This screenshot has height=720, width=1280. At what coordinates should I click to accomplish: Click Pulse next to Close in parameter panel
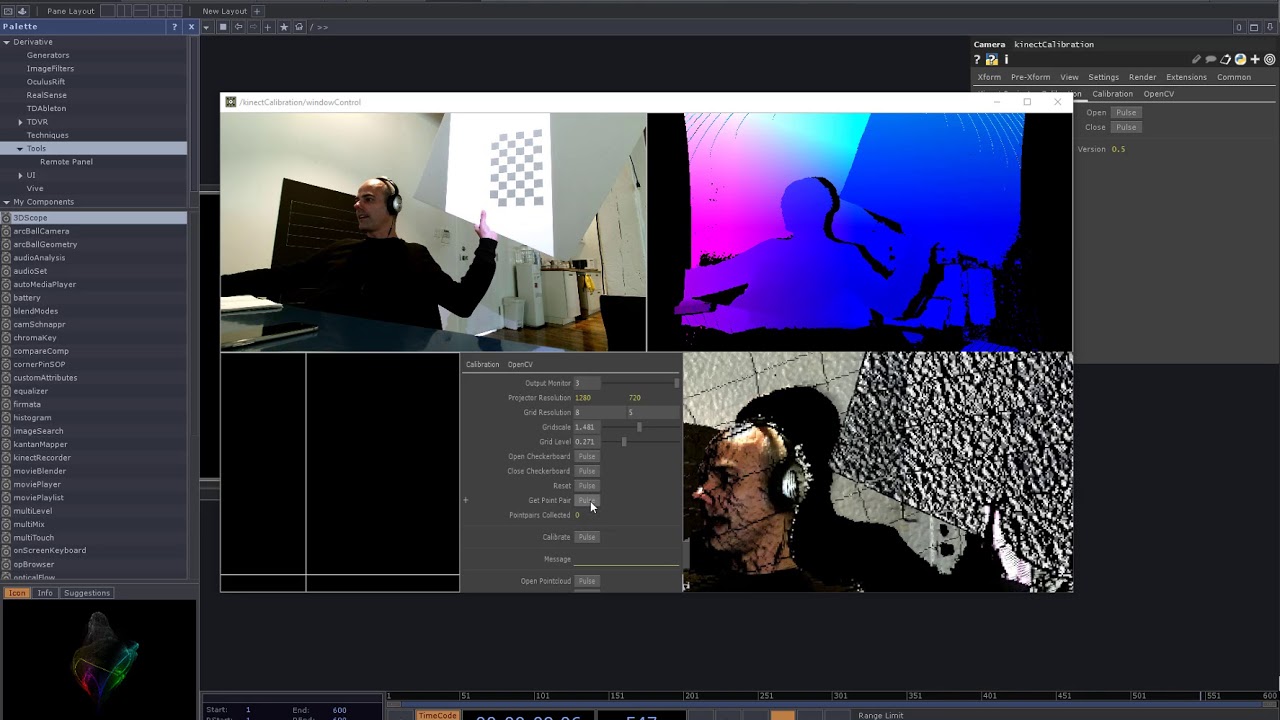[1126, 127]
